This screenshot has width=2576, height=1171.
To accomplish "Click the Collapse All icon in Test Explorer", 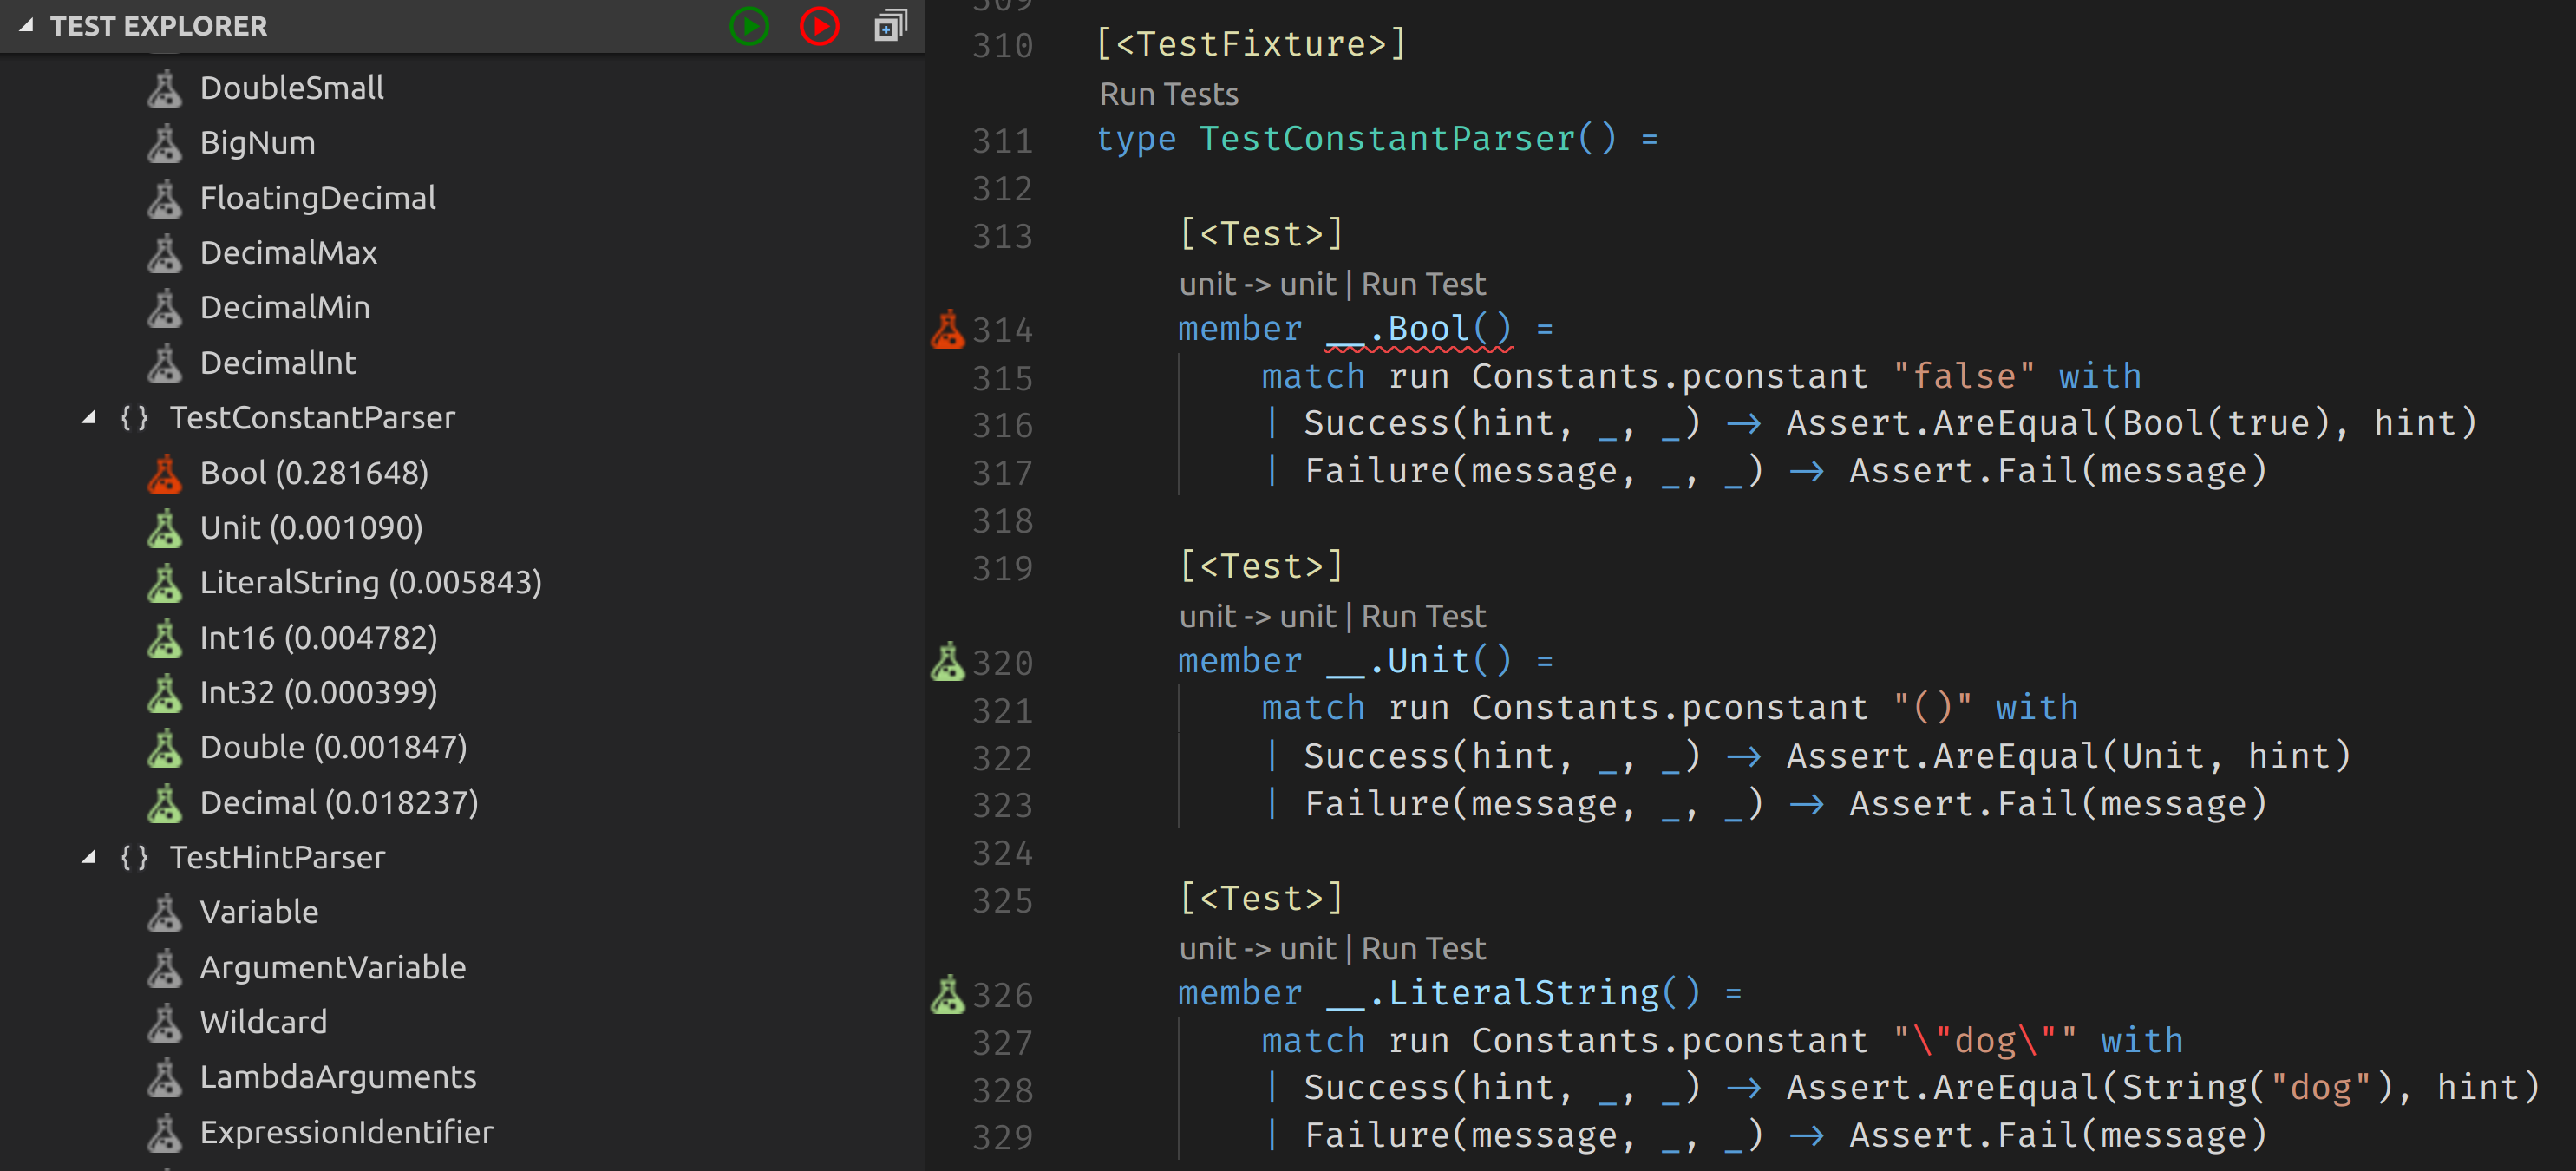I will click(x=890, y=26).
